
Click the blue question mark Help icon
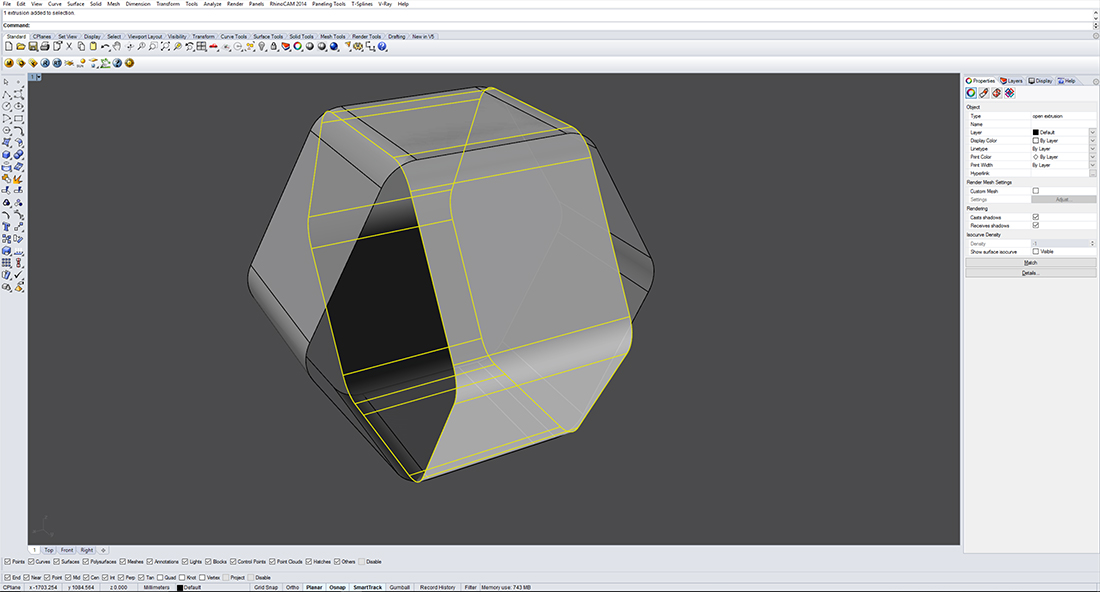(x=382, y=46)
